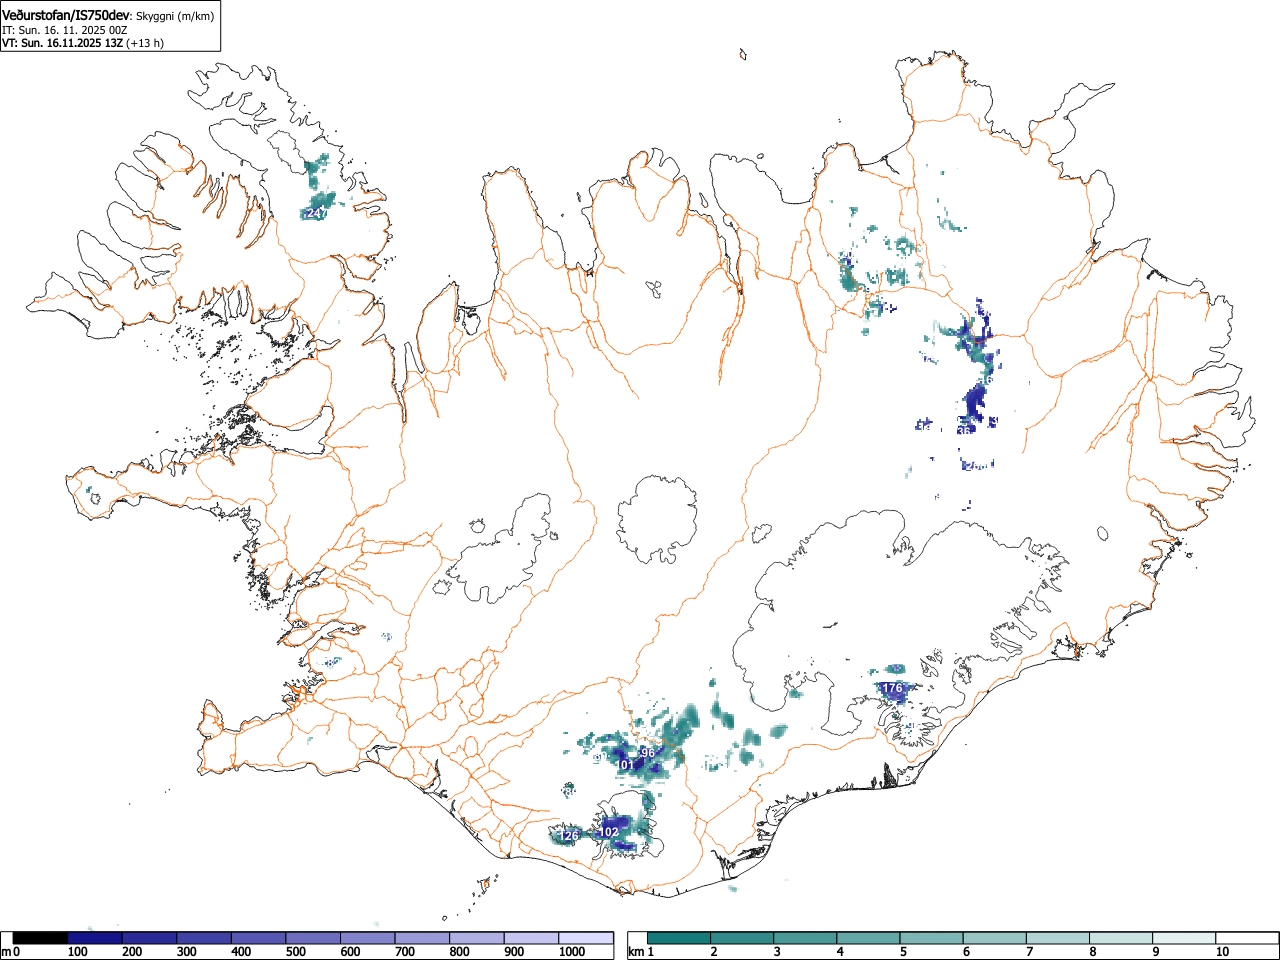Click the 800–900 m legend swatch
Viewport: 1280px width, 960px height.
(476, 938)
